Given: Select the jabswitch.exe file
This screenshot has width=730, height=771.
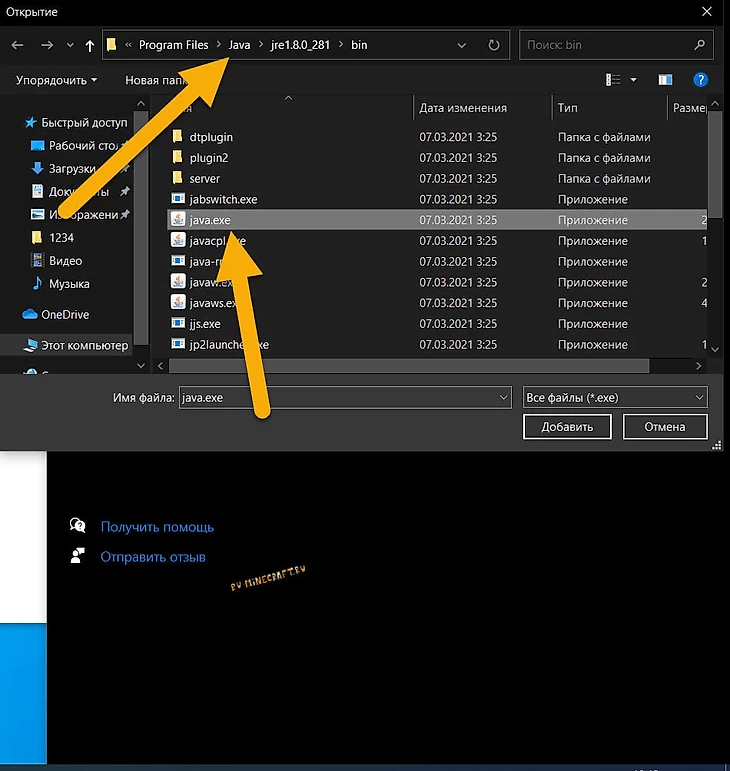Looking at the screenshot, I should (x=223, y=199).
